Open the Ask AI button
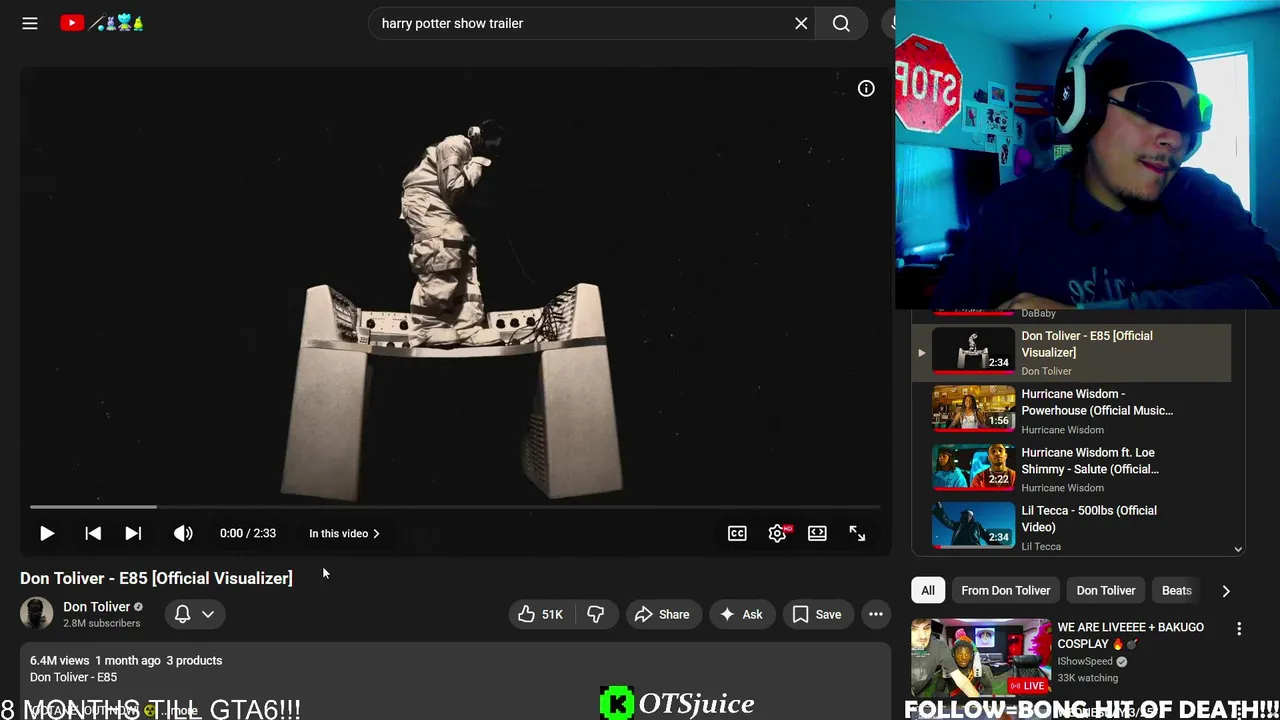This screenshot has height=720, width=1280. 741,614
